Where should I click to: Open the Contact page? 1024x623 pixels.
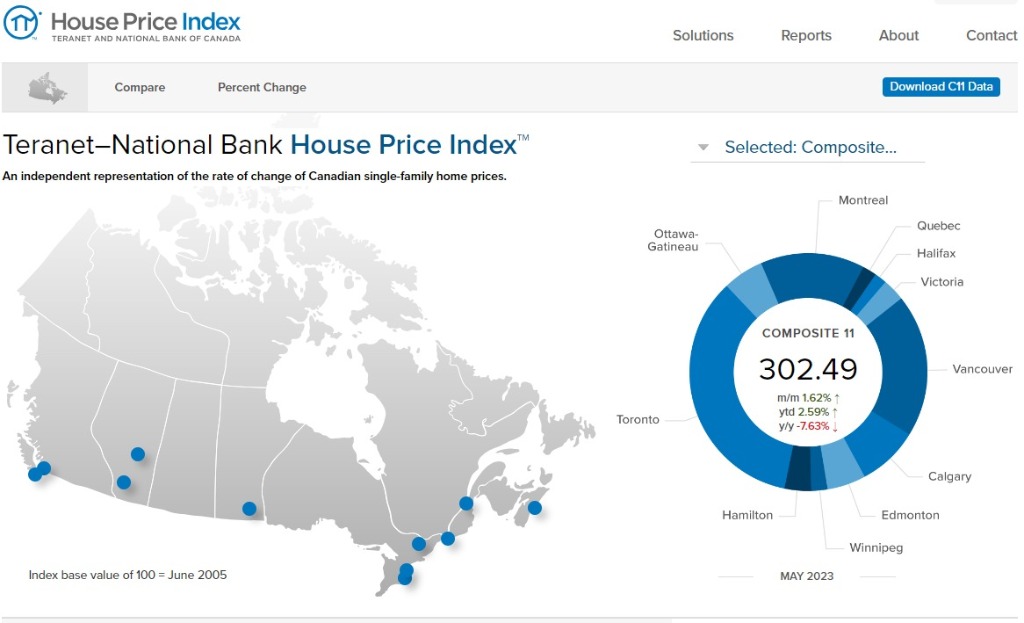pos(991,35)
